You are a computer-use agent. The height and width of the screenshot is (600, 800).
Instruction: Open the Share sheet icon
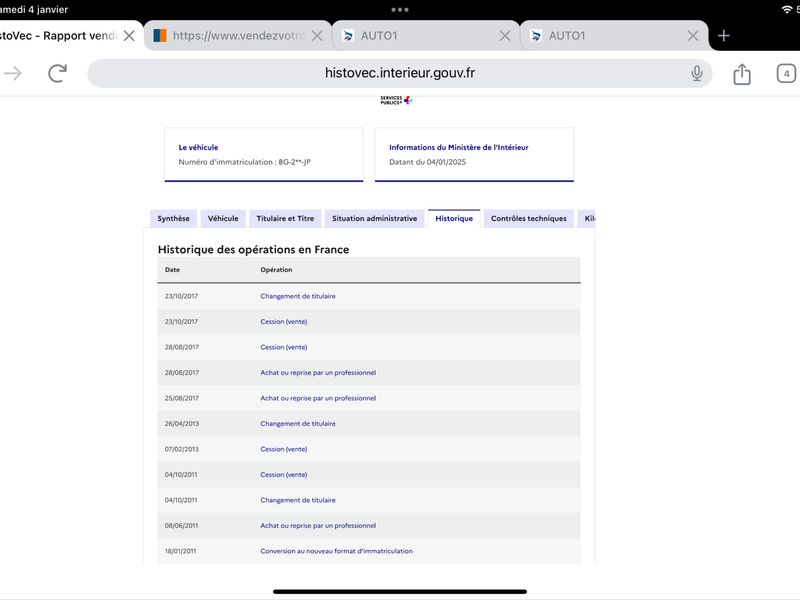(742, 74)
